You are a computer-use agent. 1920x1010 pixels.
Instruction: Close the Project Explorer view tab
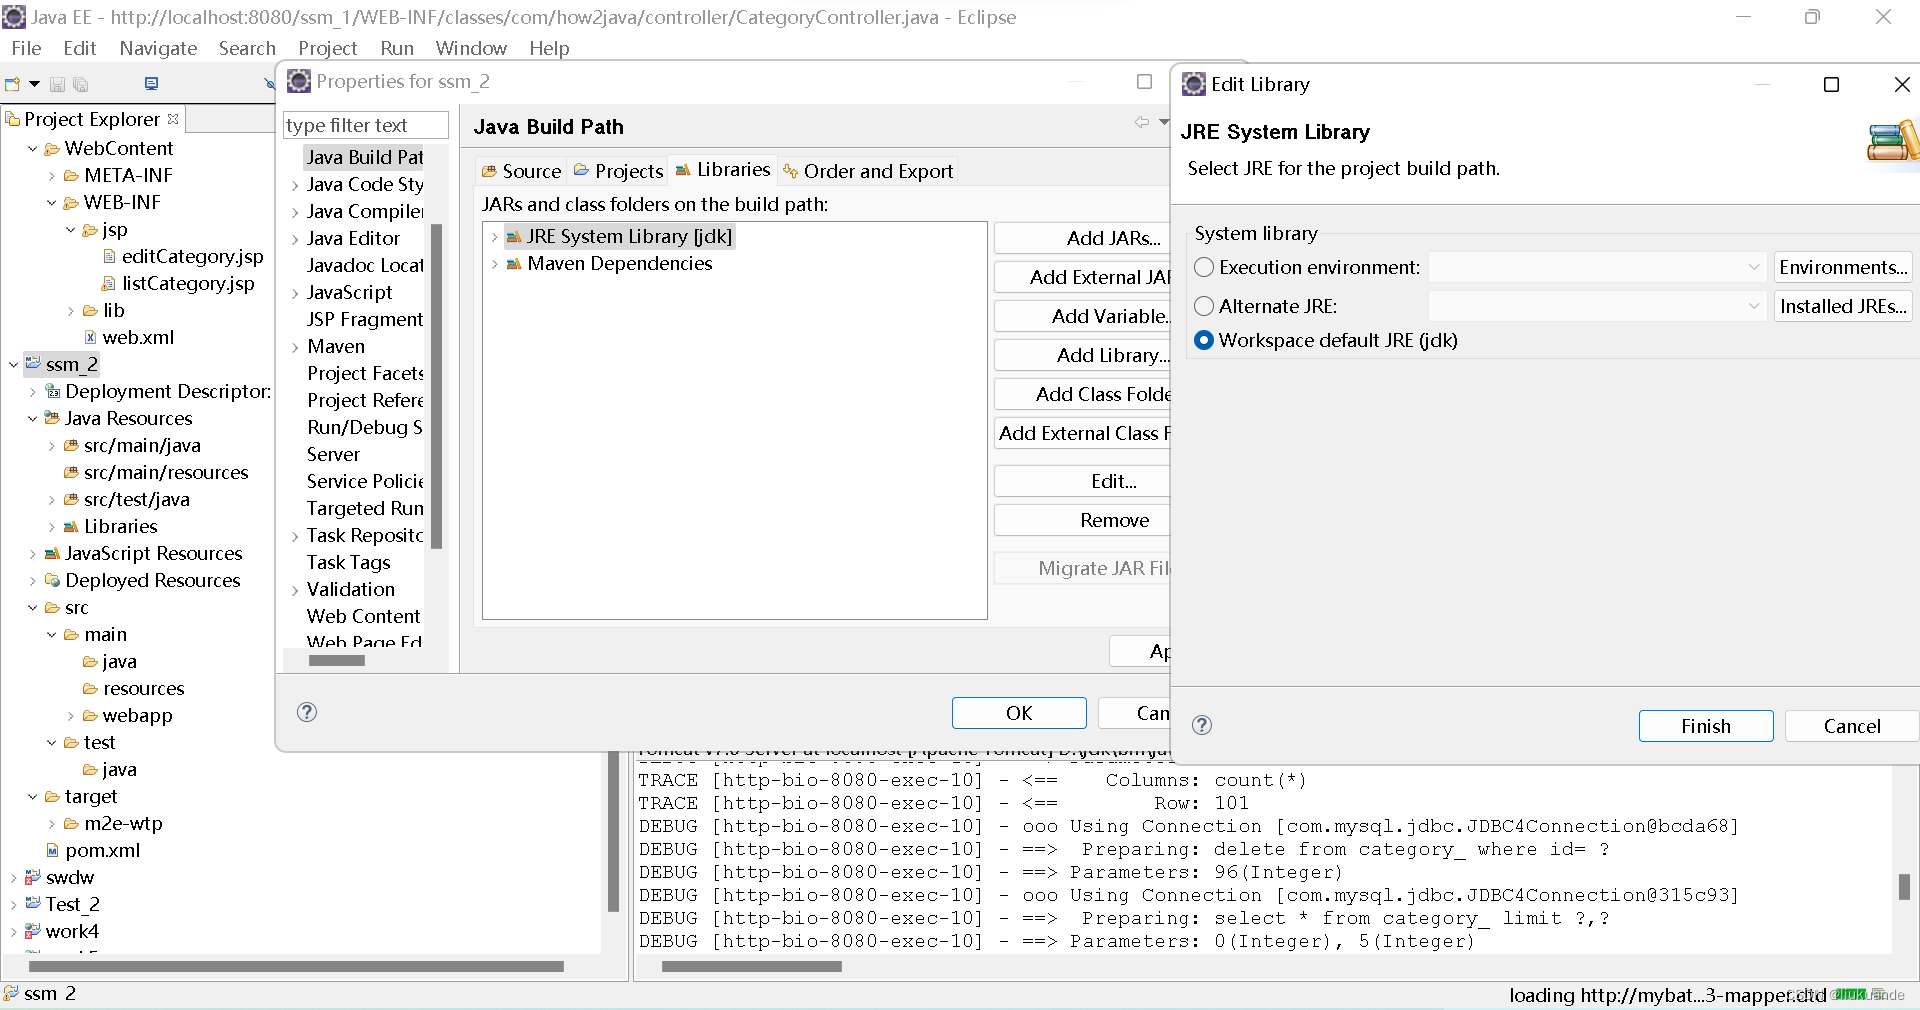(x=173, y=118)
